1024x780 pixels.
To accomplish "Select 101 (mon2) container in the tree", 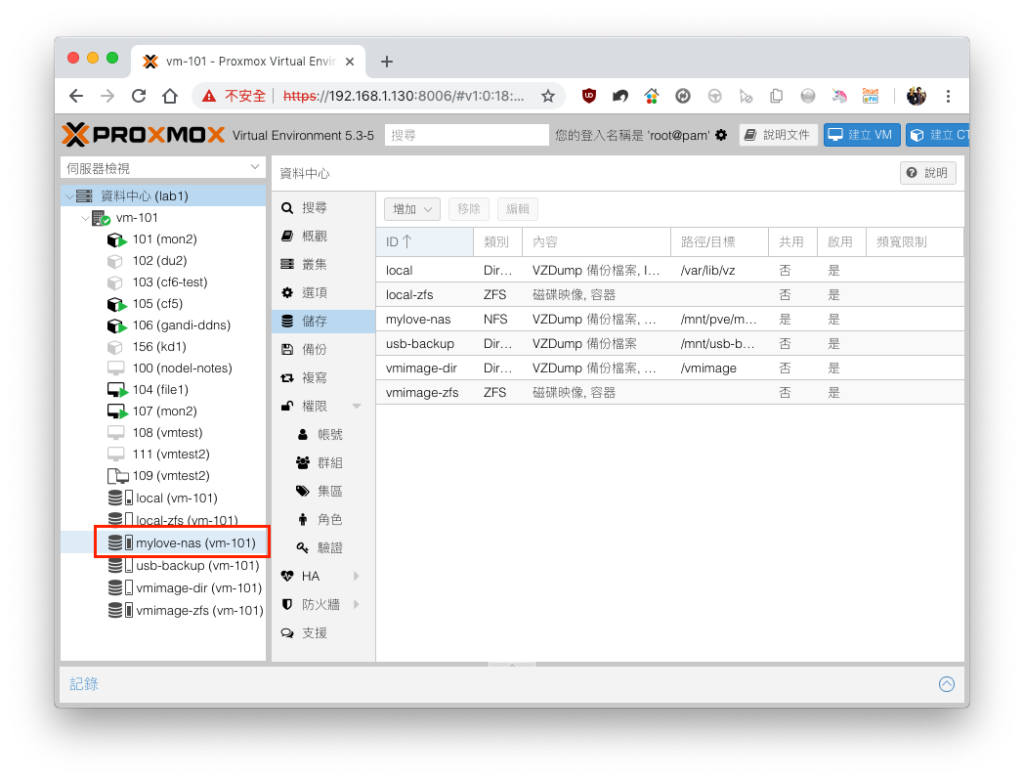I will [165, 239].
